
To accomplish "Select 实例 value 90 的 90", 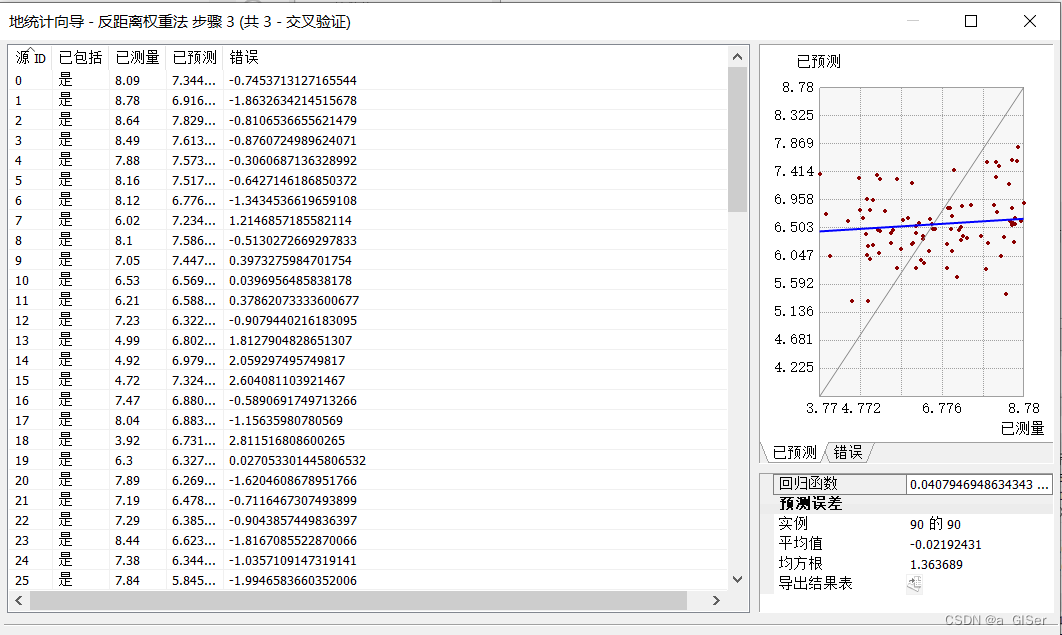I will click(935, 524).
